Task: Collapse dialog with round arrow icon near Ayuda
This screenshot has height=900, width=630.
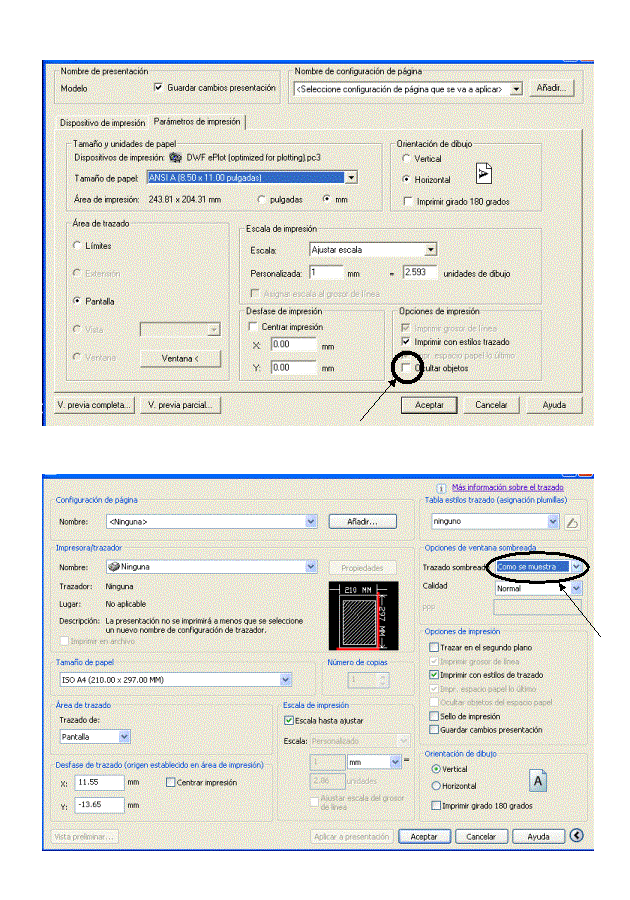Action: tap(577, 835)
